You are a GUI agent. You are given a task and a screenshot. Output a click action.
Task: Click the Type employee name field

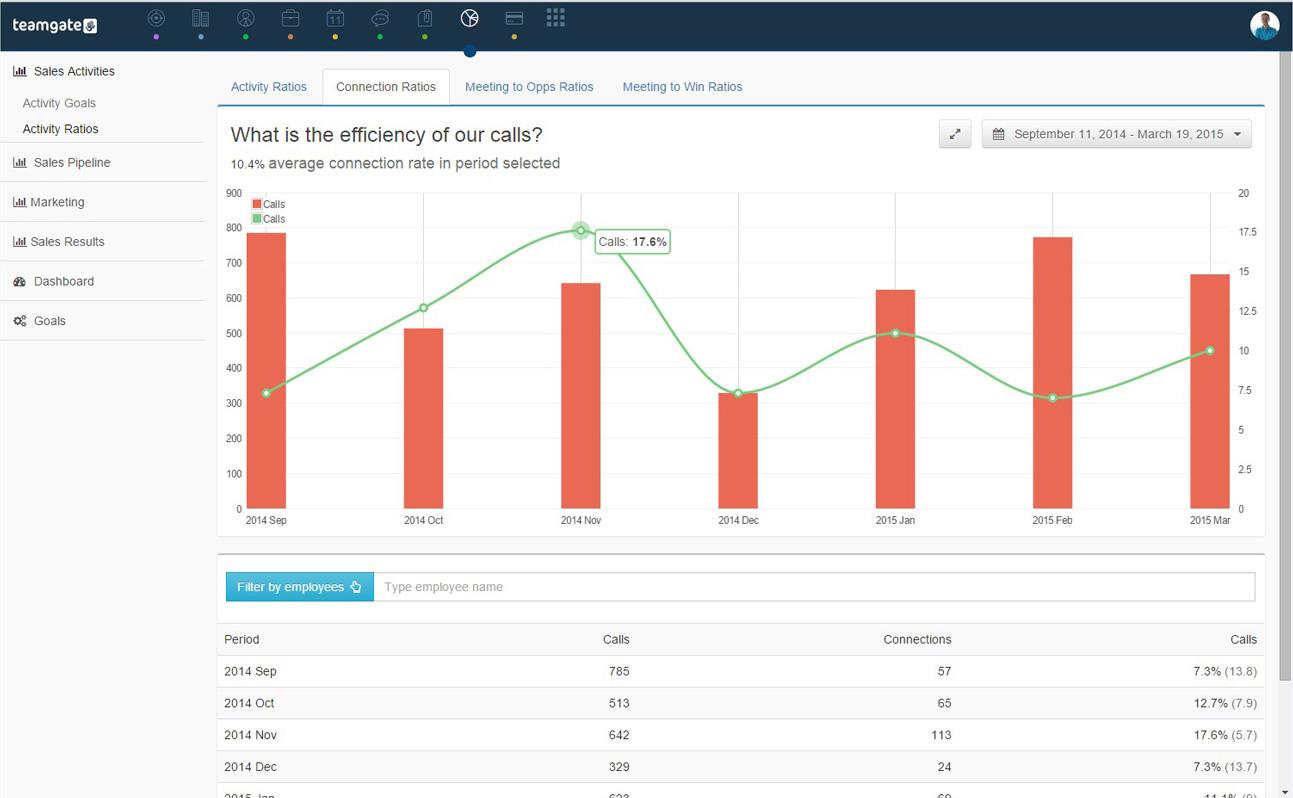pos(814,587)
